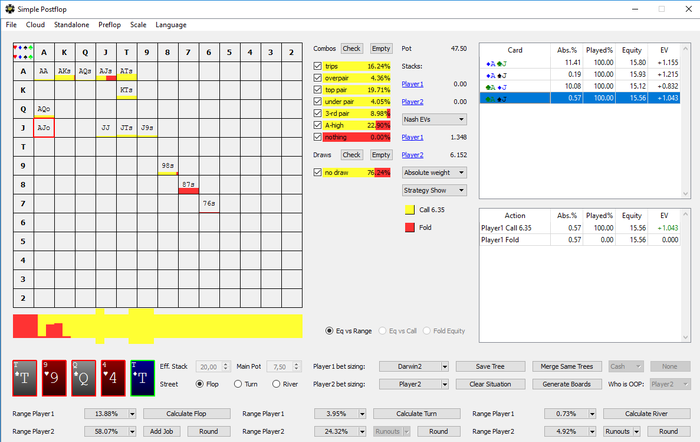Click the AQo hand cell
This screenshot has width=700, height=442.
click(x=44, y=109)
